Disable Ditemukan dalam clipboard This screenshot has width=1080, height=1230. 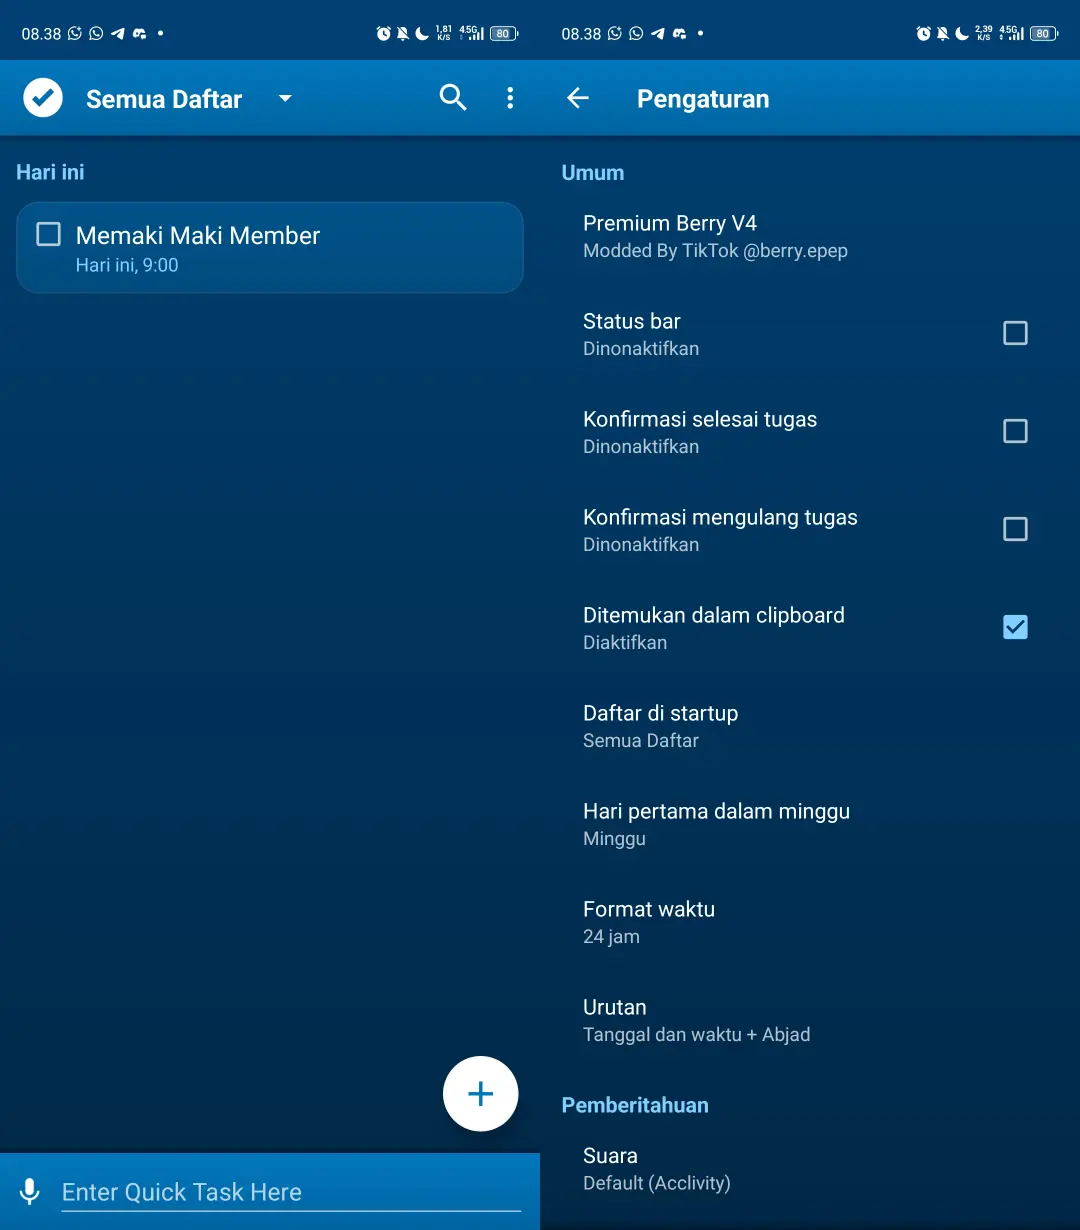[x=1015, y=627]
